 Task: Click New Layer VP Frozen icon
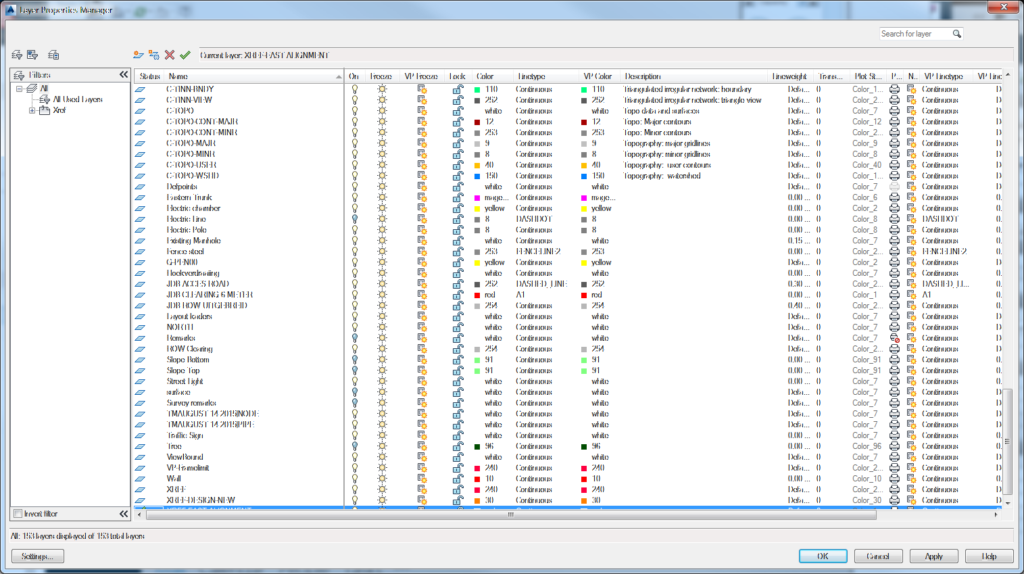coord(154,54)
